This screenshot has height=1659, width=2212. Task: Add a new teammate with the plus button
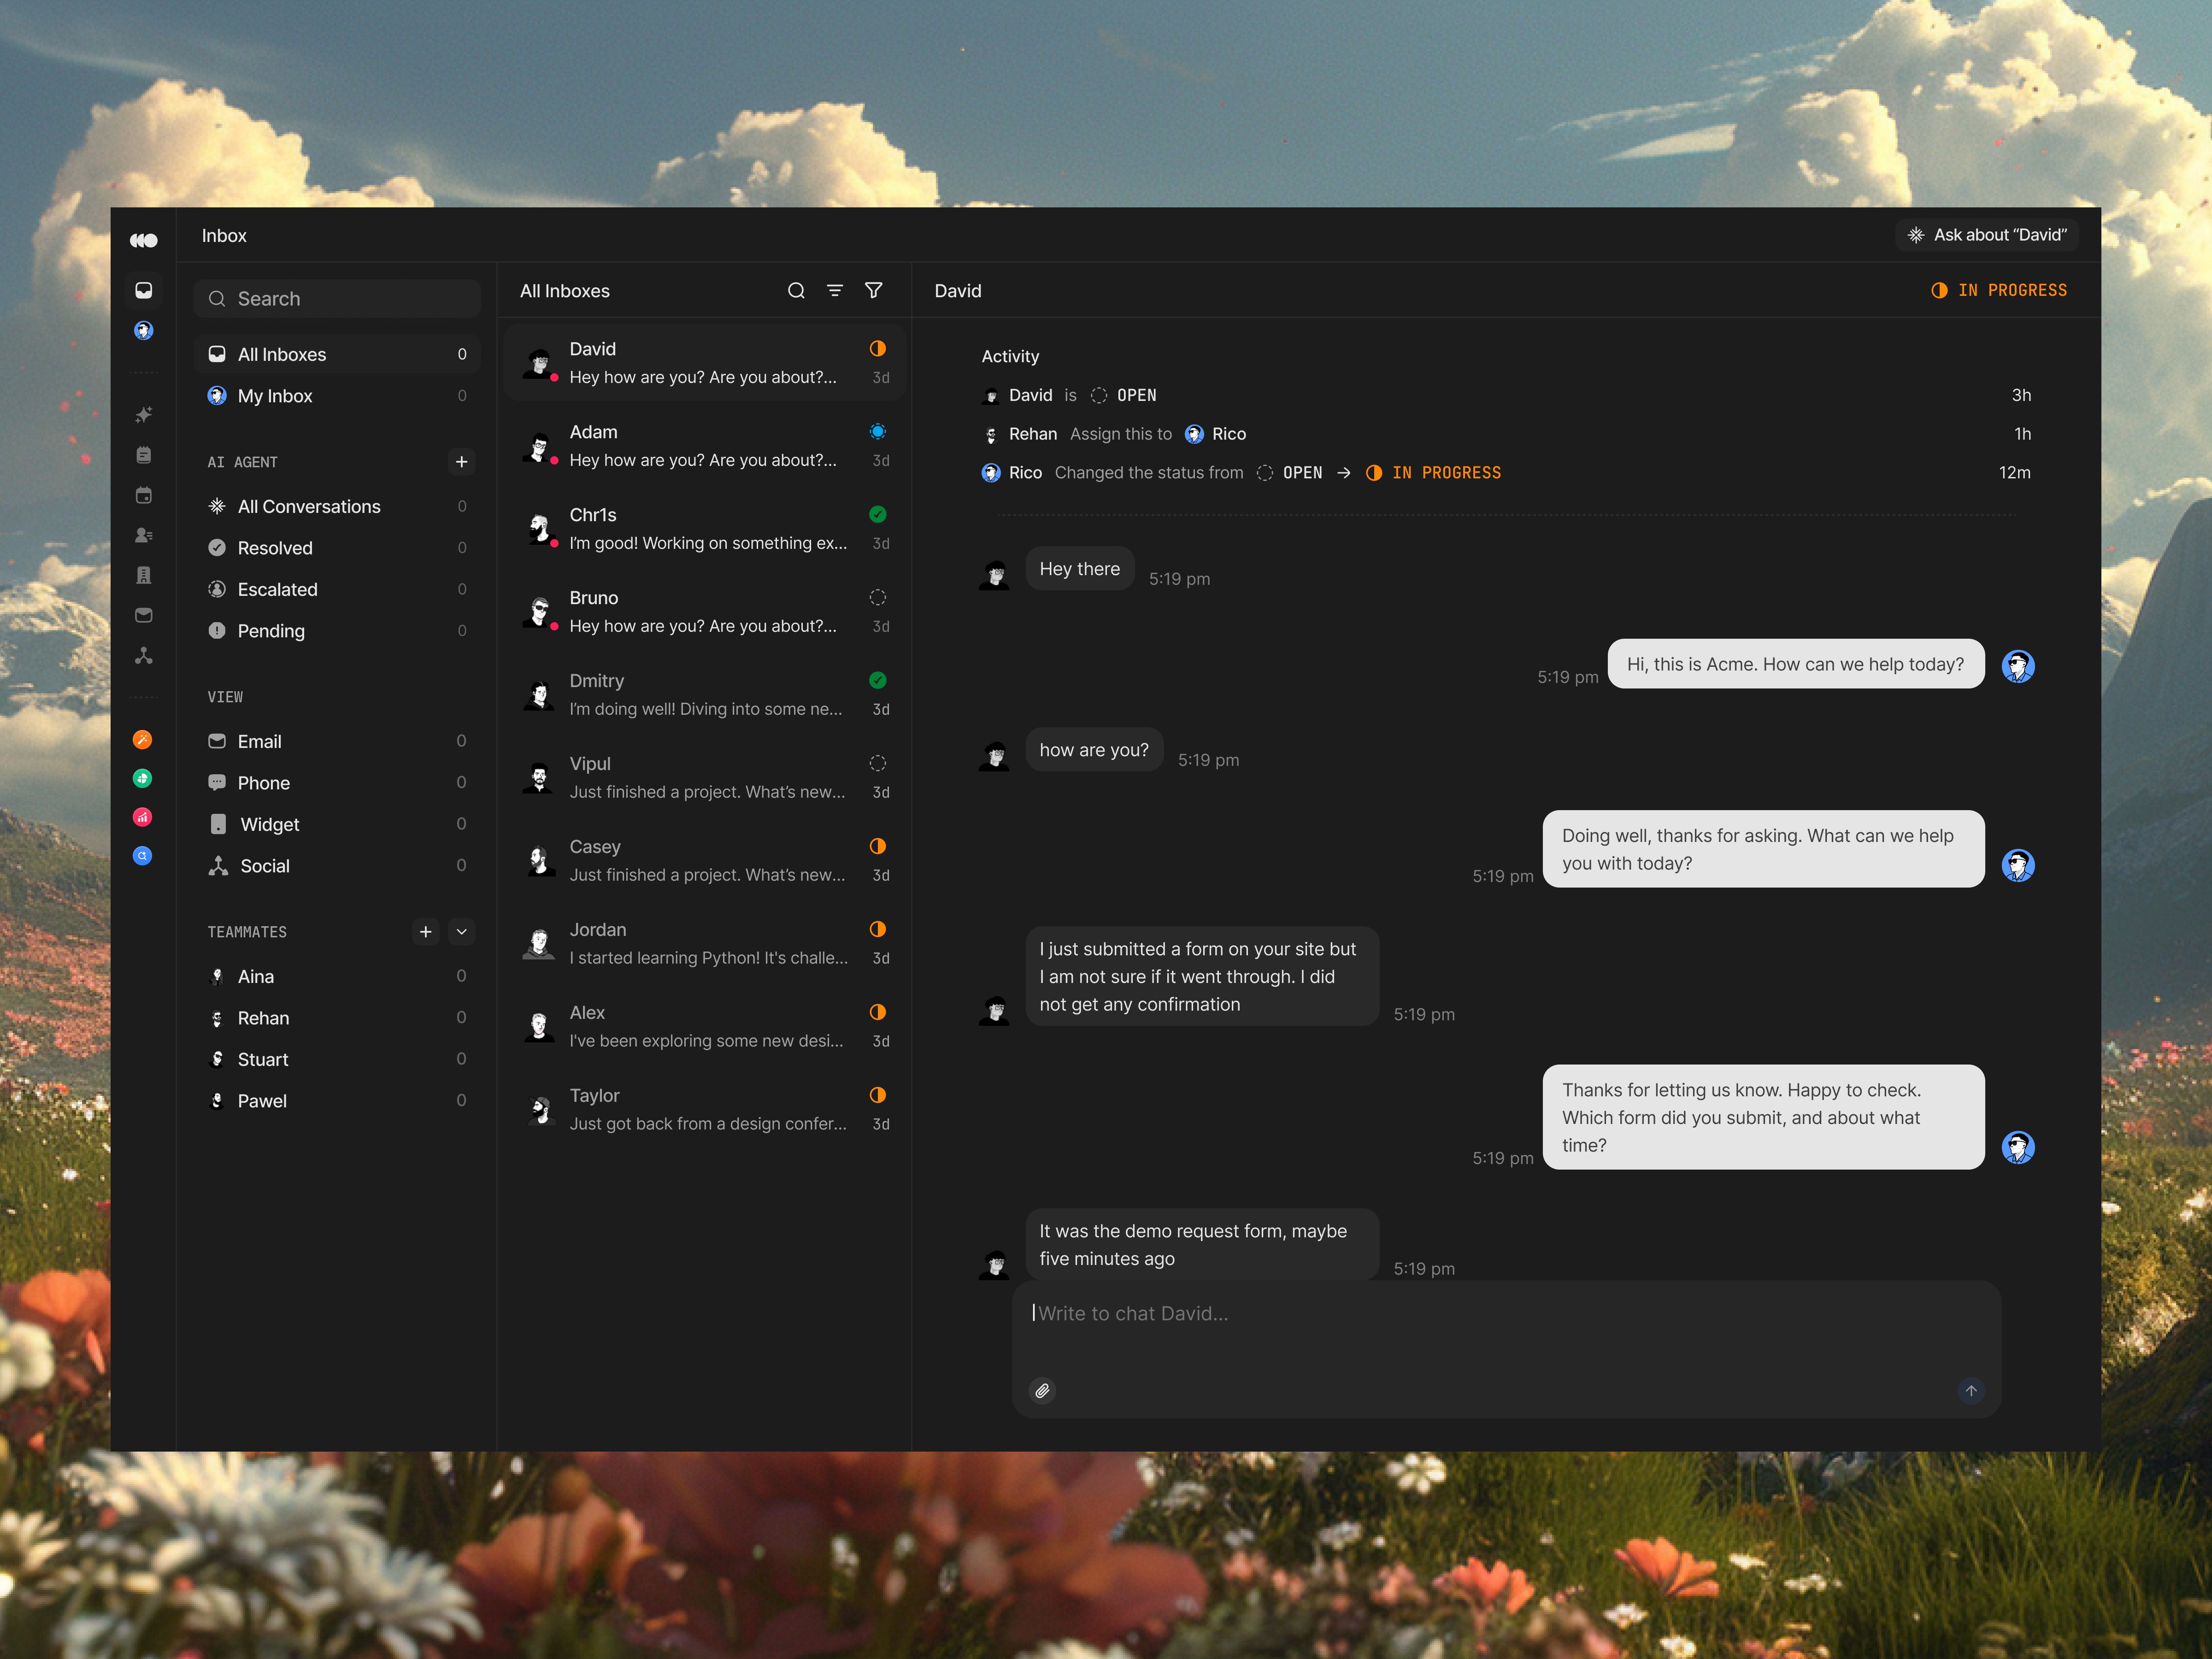[x=426, y=931]
